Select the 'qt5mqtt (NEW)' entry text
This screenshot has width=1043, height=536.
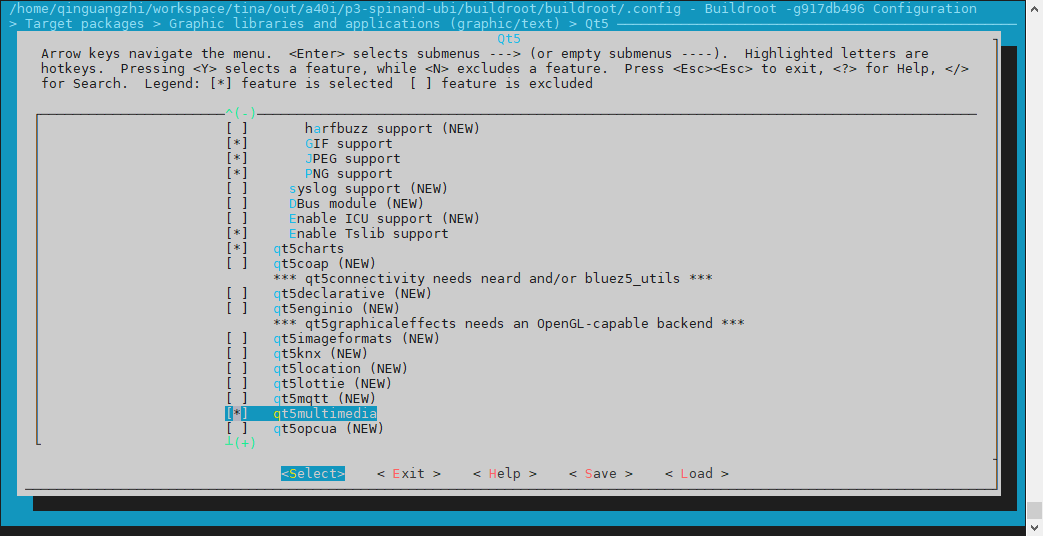point(325,398)
